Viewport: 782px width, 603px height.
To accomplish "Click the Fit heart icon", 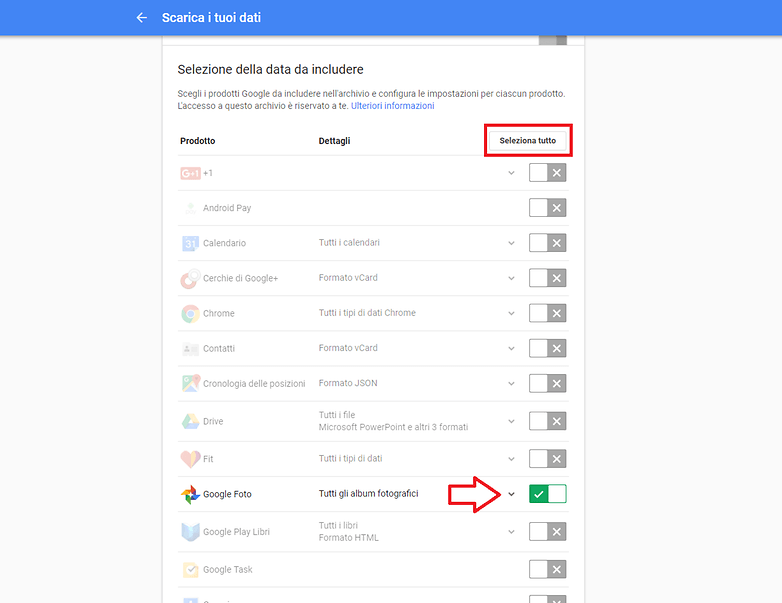I will [x=190, y=459].
